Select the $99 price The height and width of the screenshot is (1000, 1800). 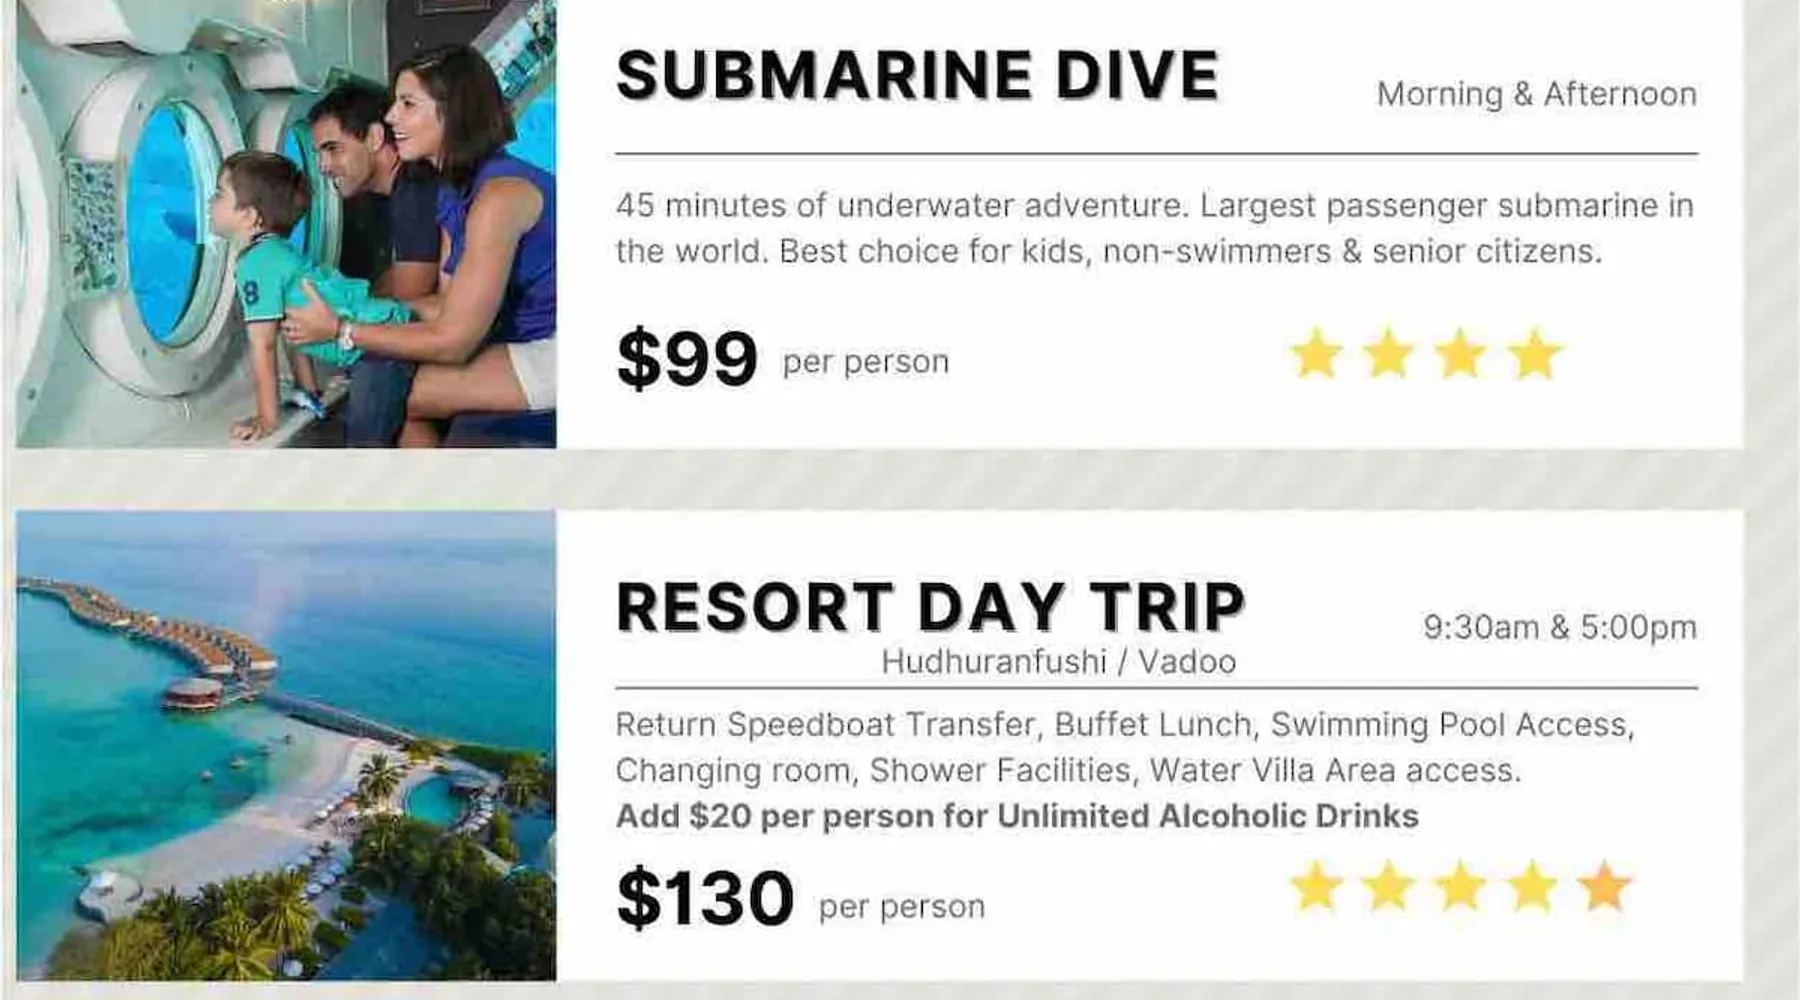[687, 359]
